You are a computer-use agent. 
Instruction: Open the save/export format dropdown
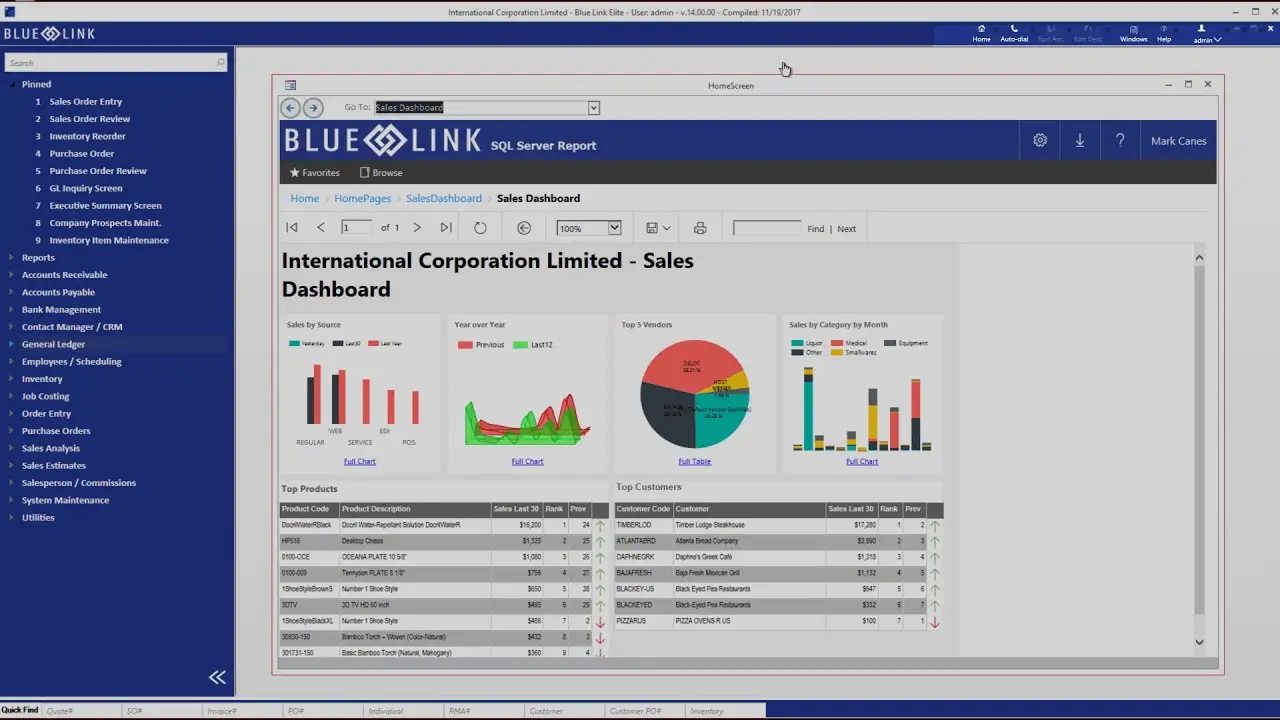tap(658, 228)
